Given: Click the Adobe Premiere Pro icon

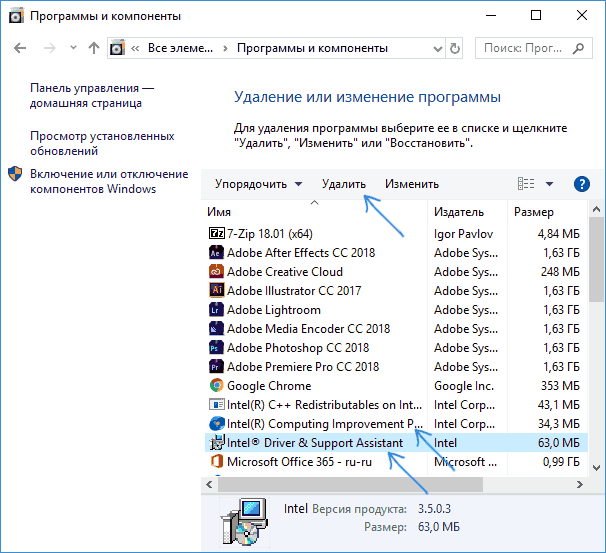Looking at the screenshot, I should pos(216,366).
